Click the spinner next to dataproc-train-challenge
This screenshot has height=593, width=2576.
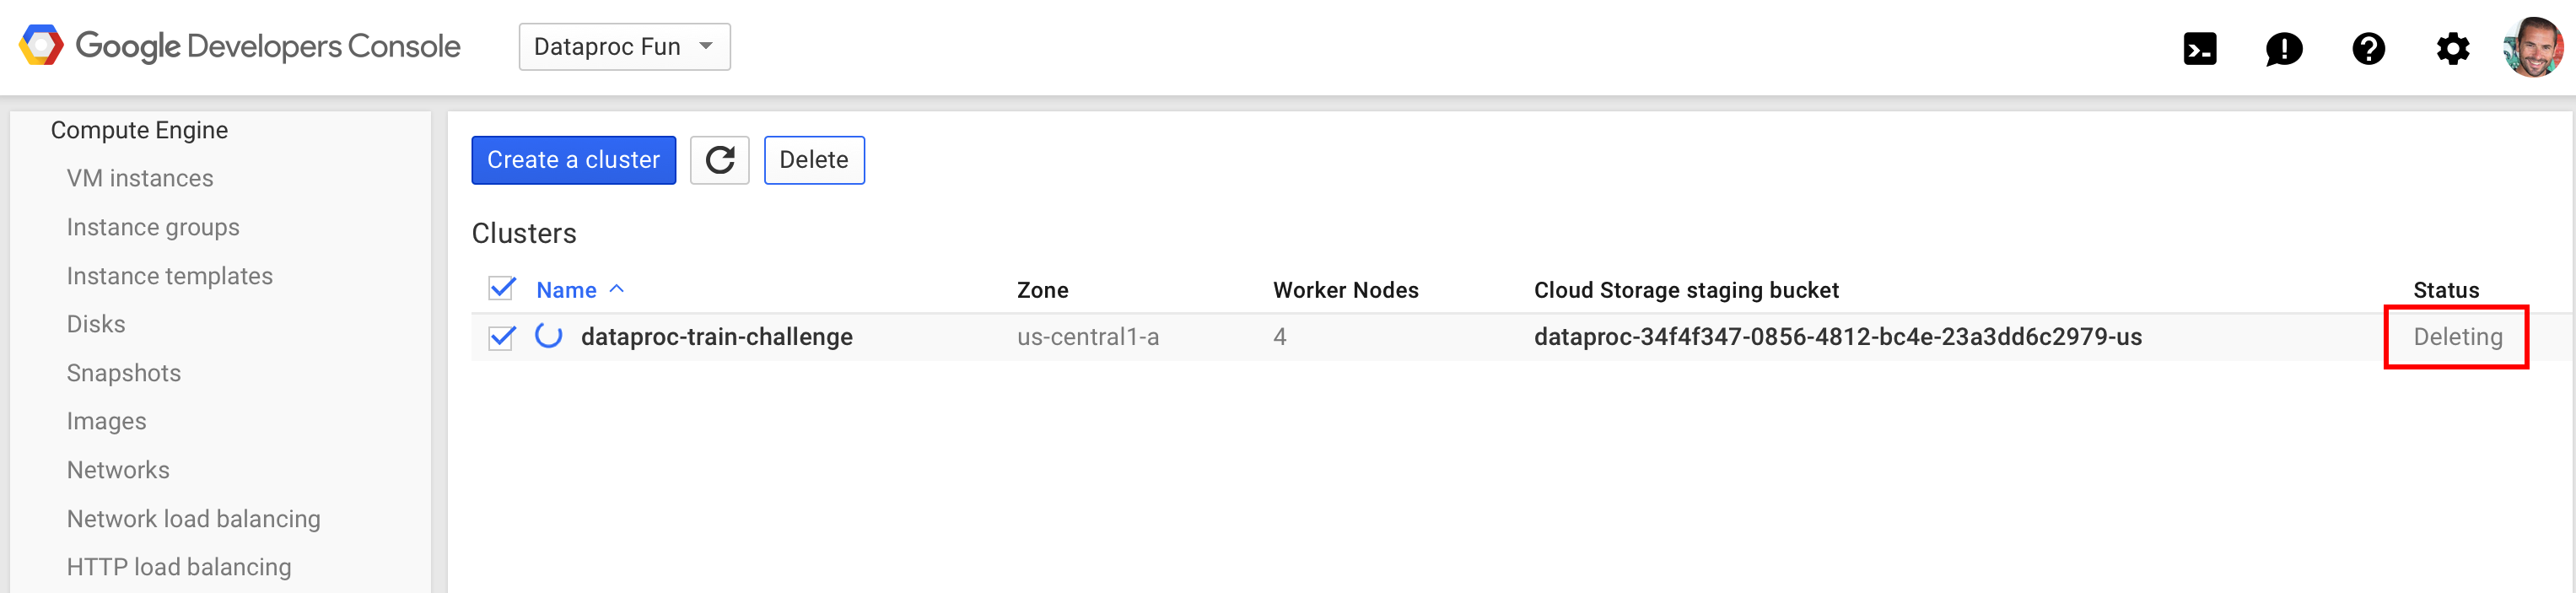pyautogui.click(x=548, y=336)
